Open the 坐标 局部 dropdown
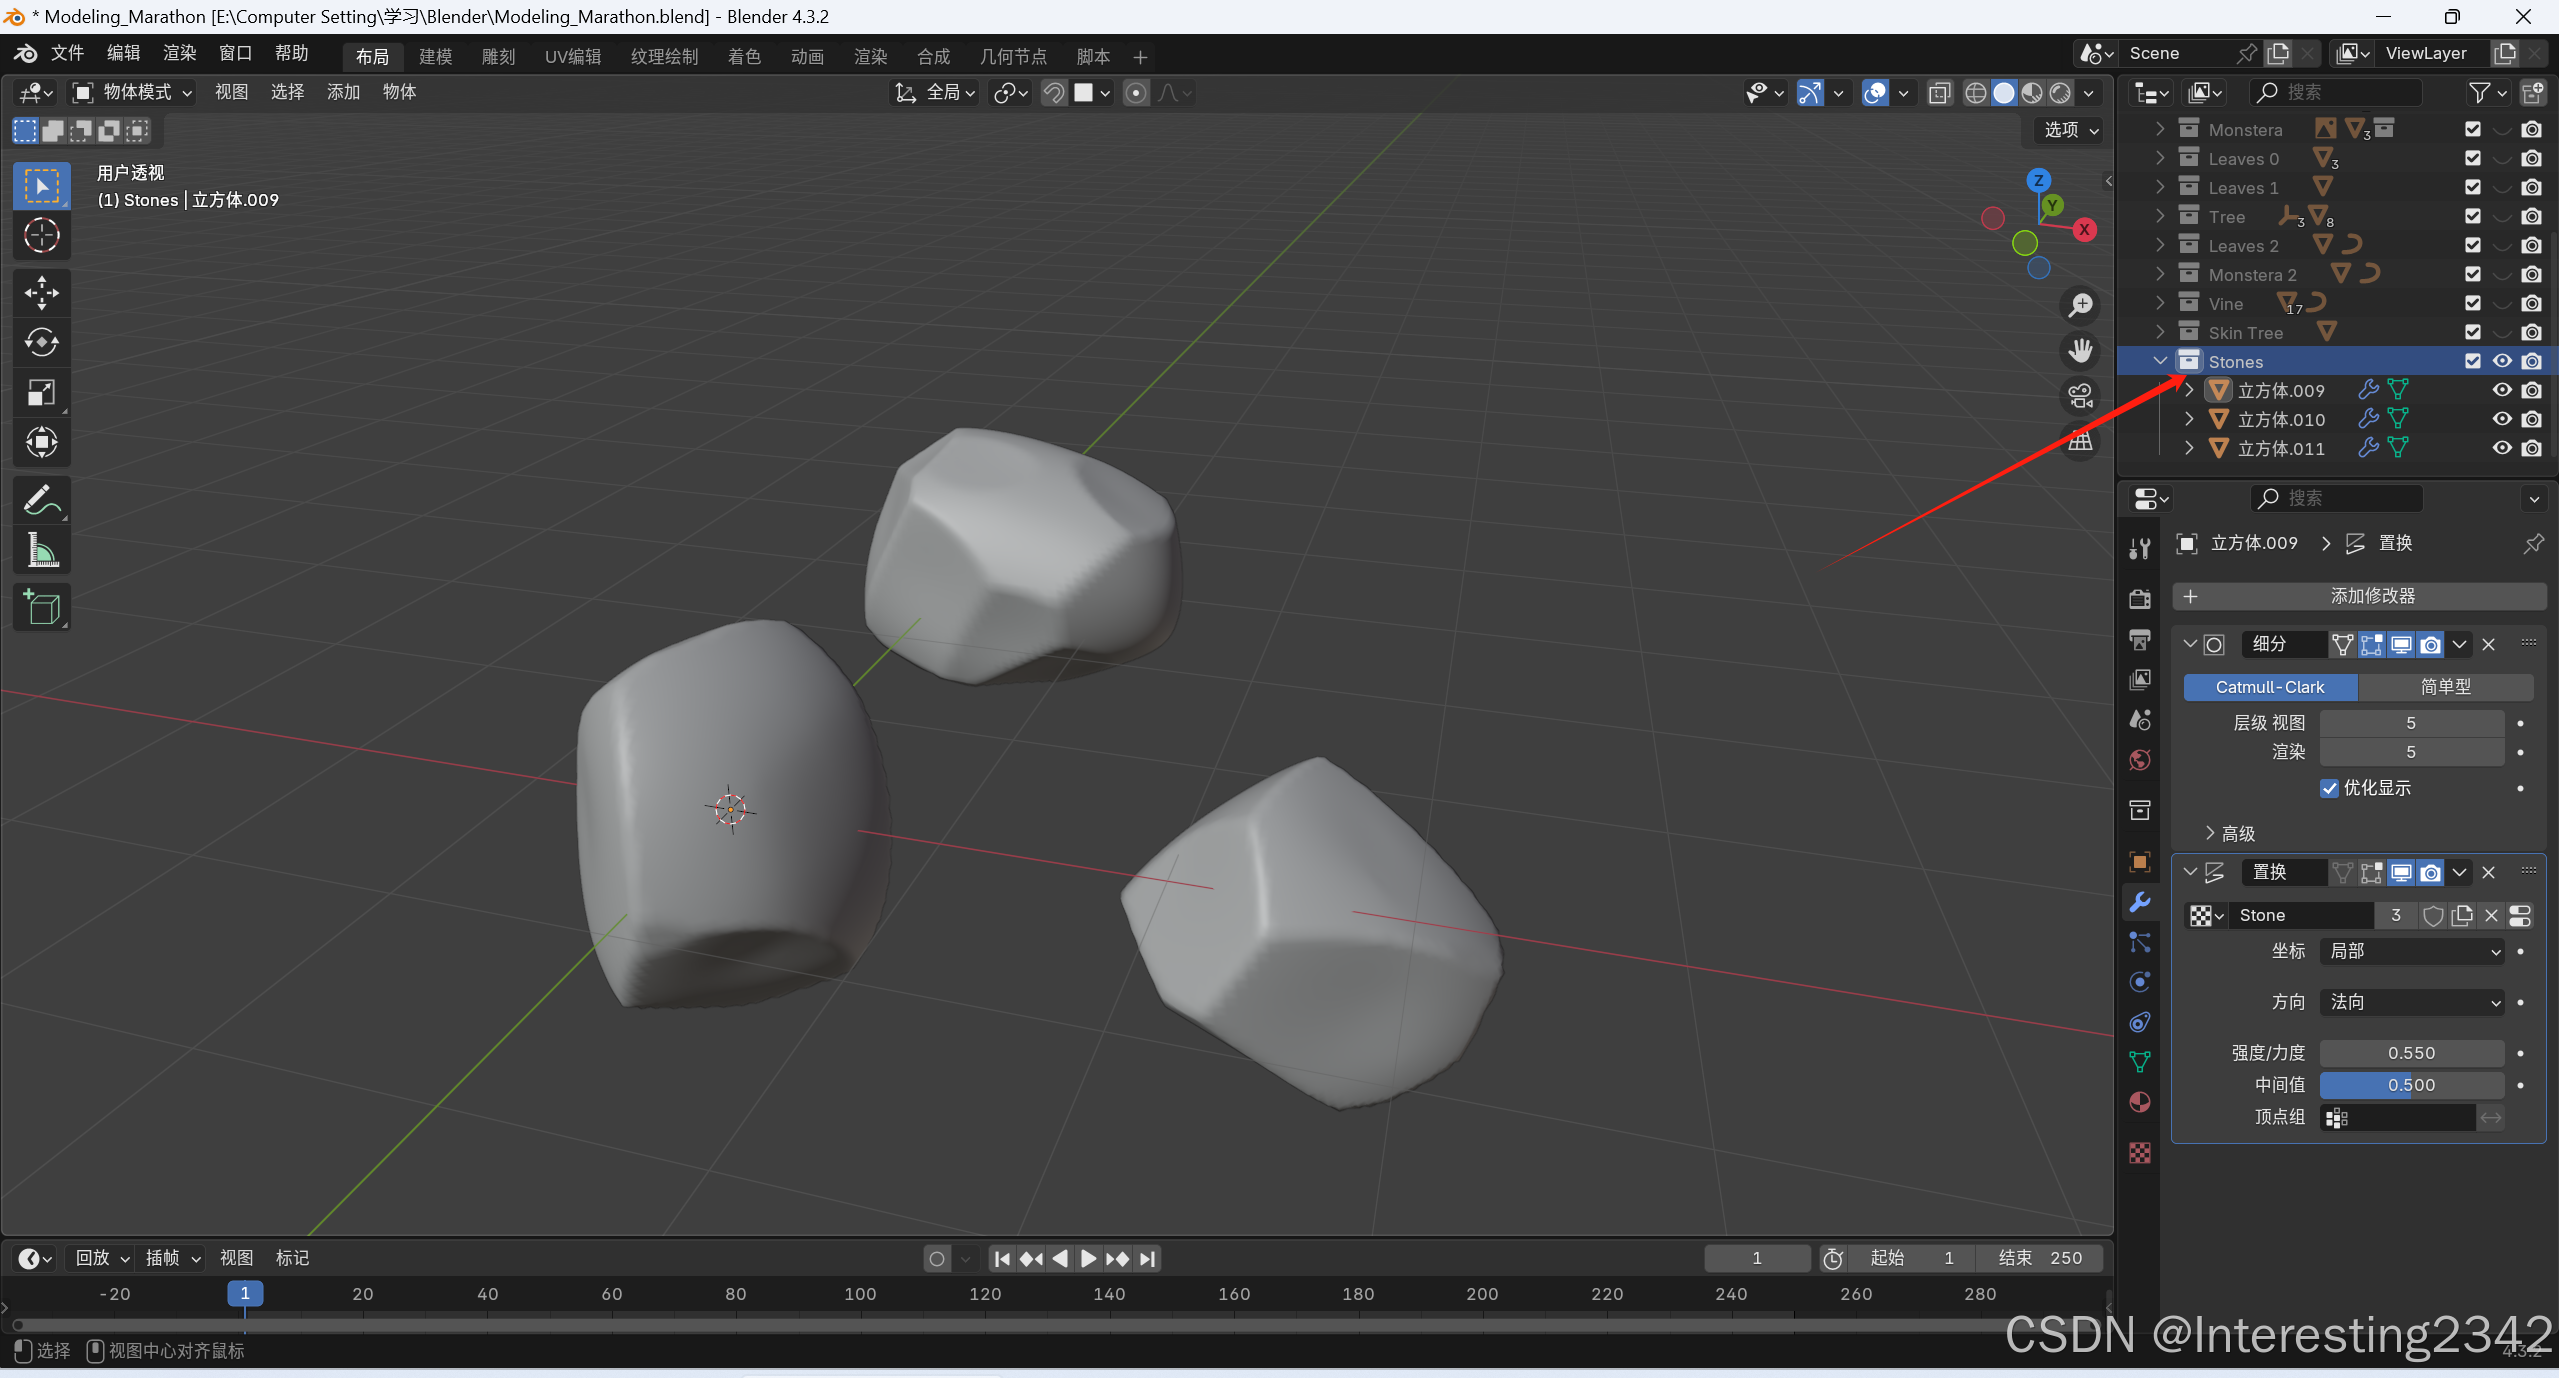 [x=2412, y=951]
